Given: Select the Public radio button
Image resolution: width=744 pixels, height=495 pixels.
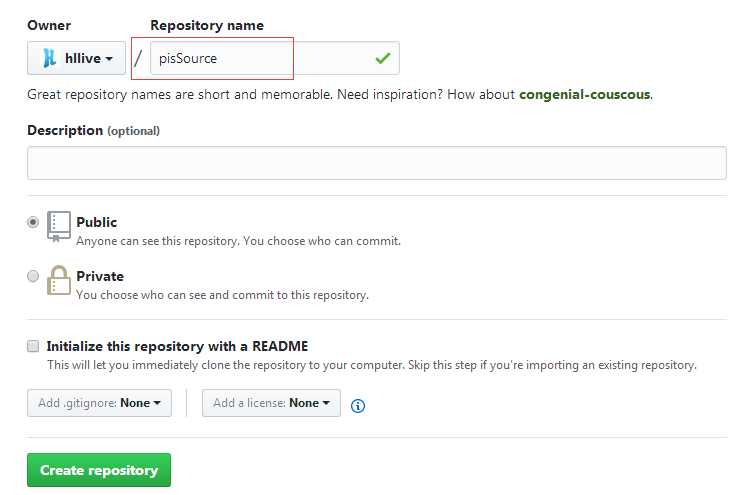Looking at the screenshot, I should tap(33, 222).
